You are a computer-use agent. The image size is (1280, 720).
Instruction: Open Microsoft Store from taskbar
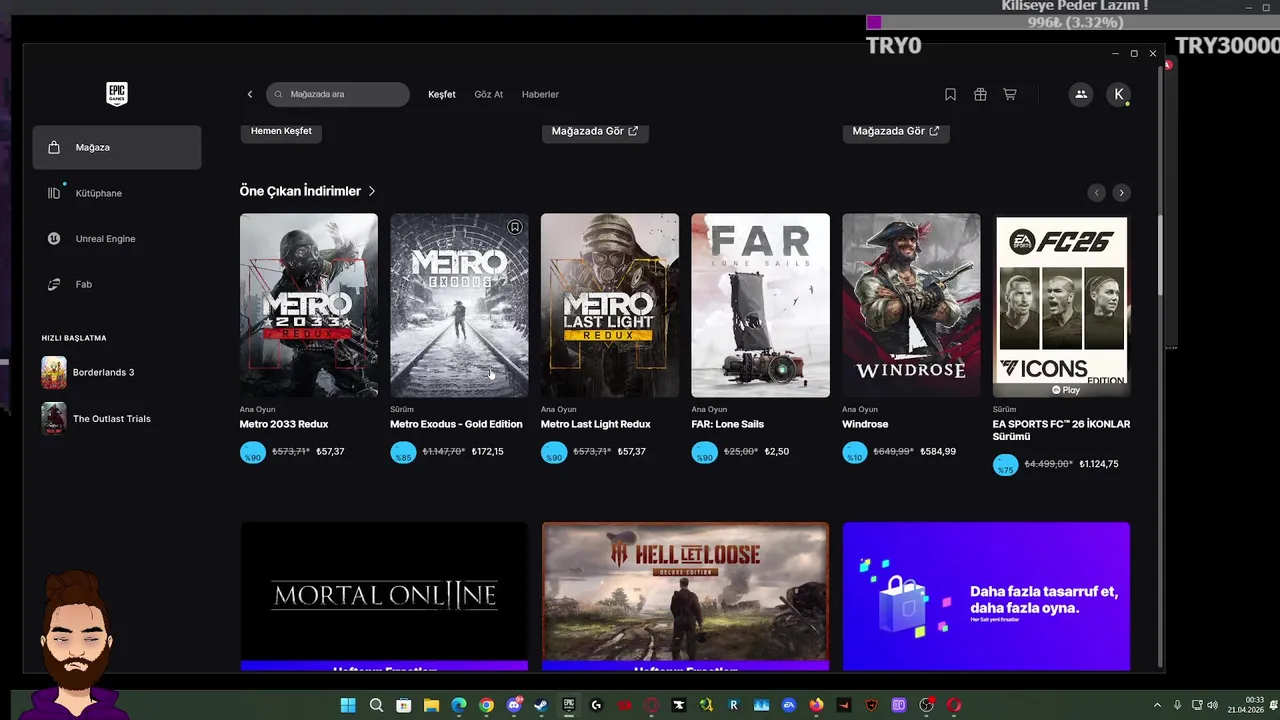tap(404, 705)
